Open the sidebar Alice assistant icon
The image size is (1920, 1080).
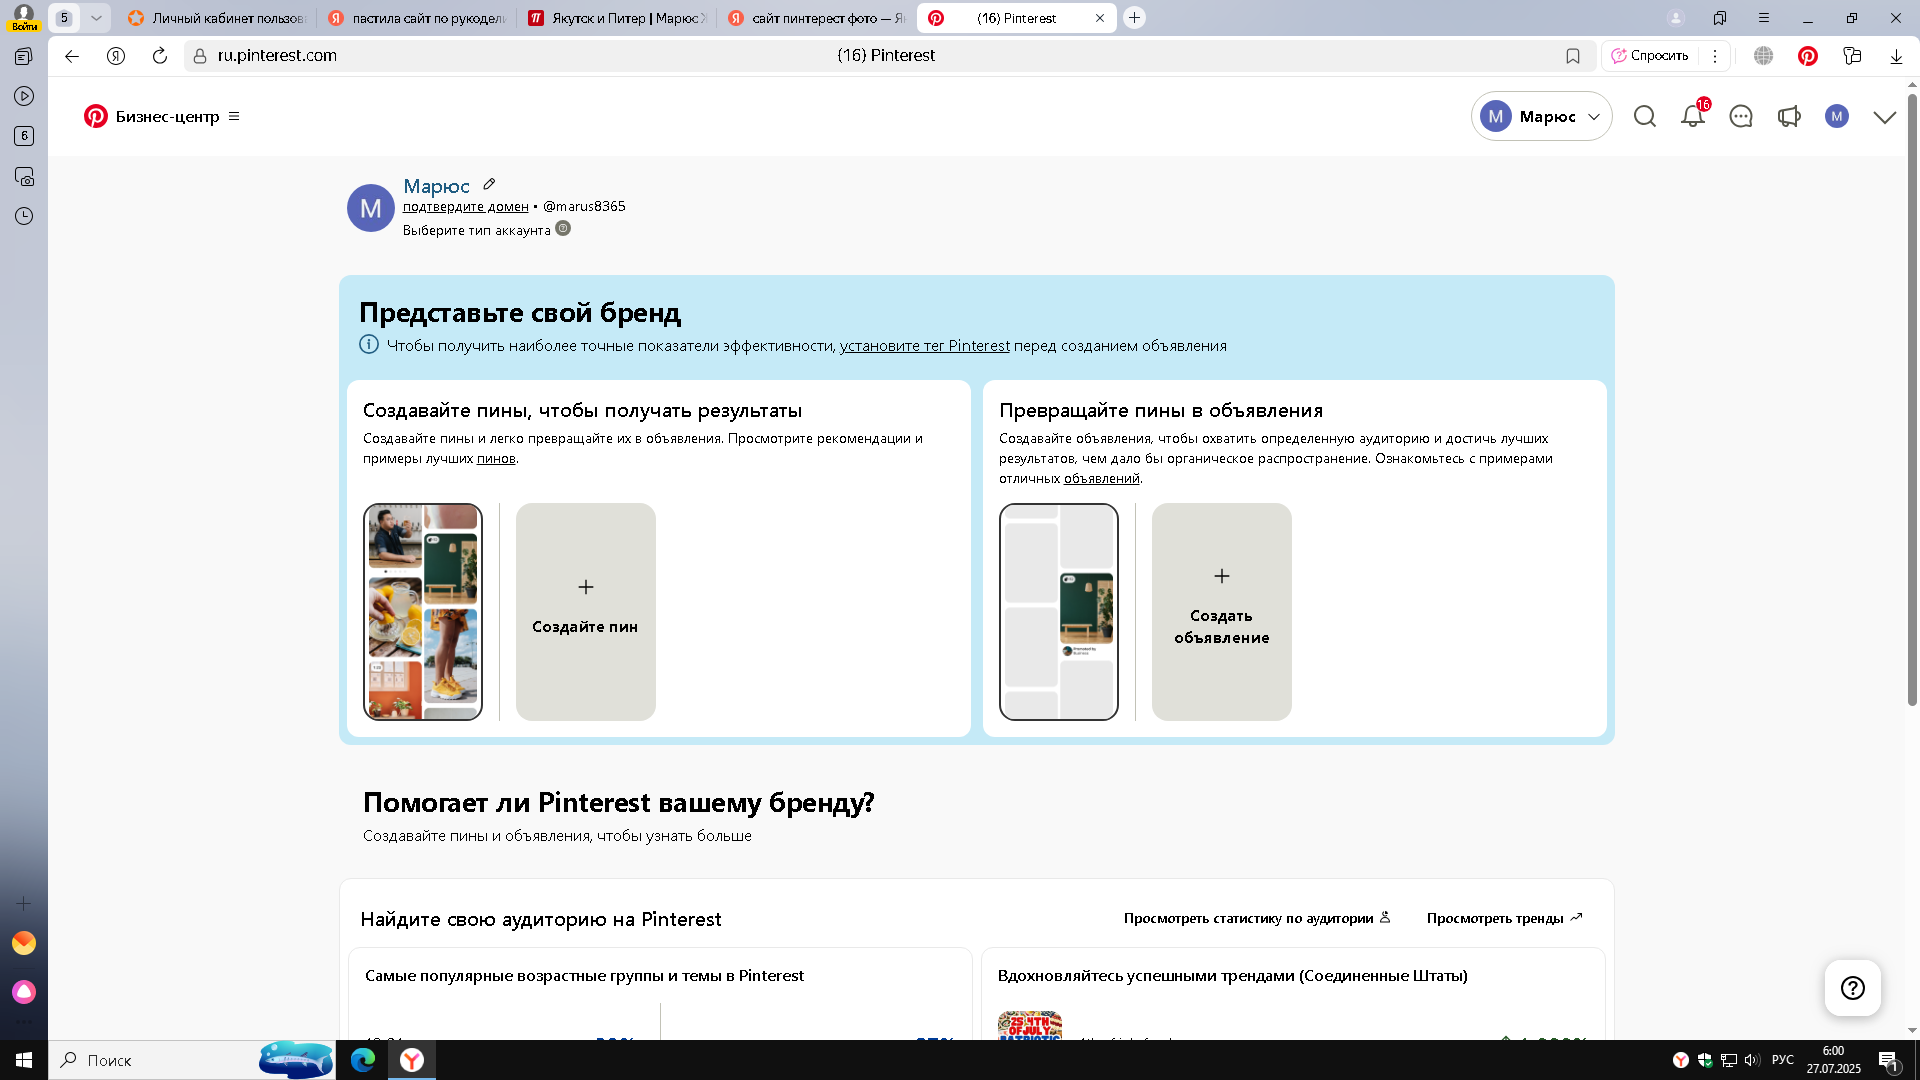tap(24, 991)
